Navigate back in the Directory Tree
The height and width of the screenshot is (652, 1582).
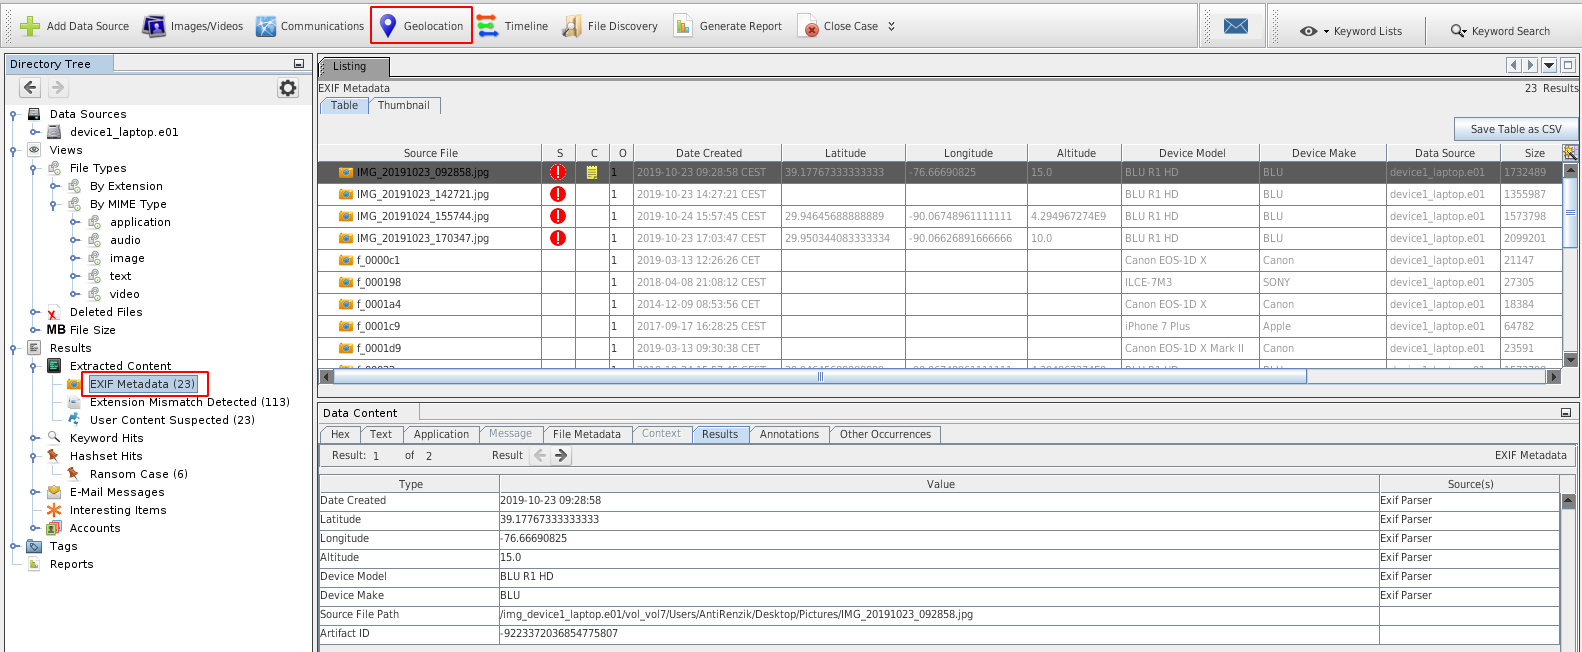coord(30,88)
